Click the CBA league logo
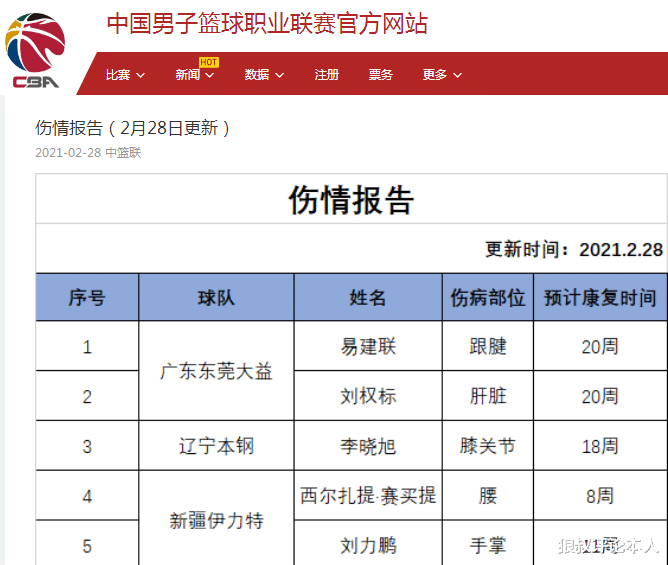 pos(35,51)
